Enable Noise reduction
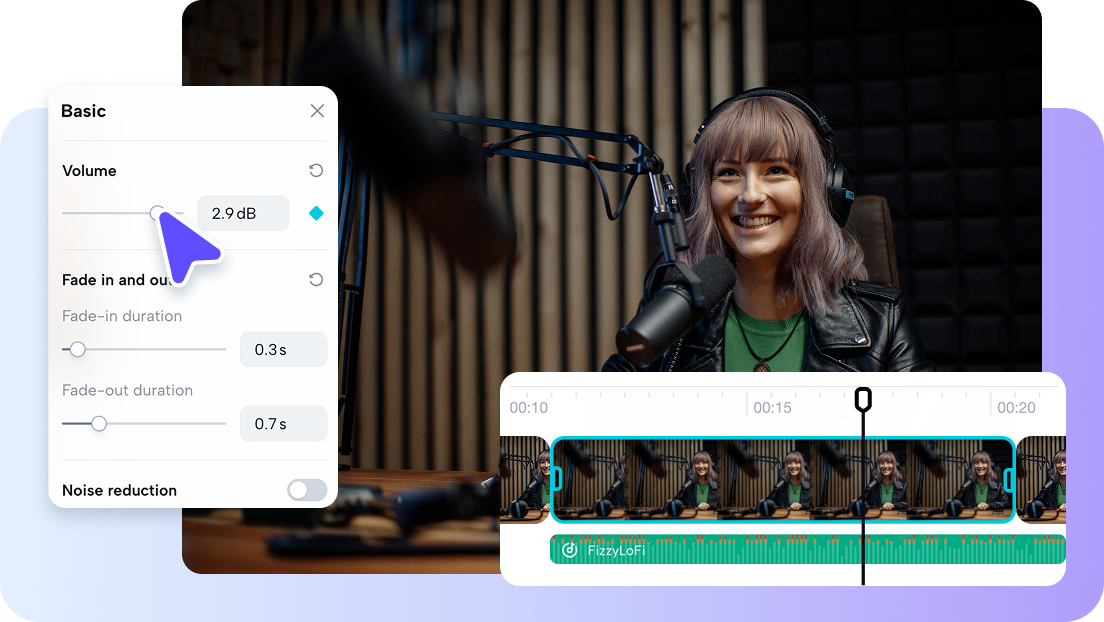The width and height of the screenshot is (1104, 622). 306,490
